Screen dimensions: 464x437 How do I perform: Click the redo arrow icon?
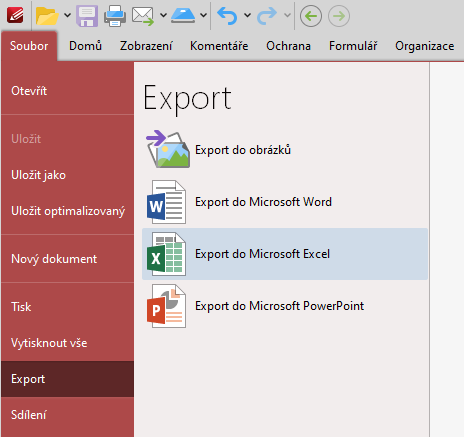point(267,16)
